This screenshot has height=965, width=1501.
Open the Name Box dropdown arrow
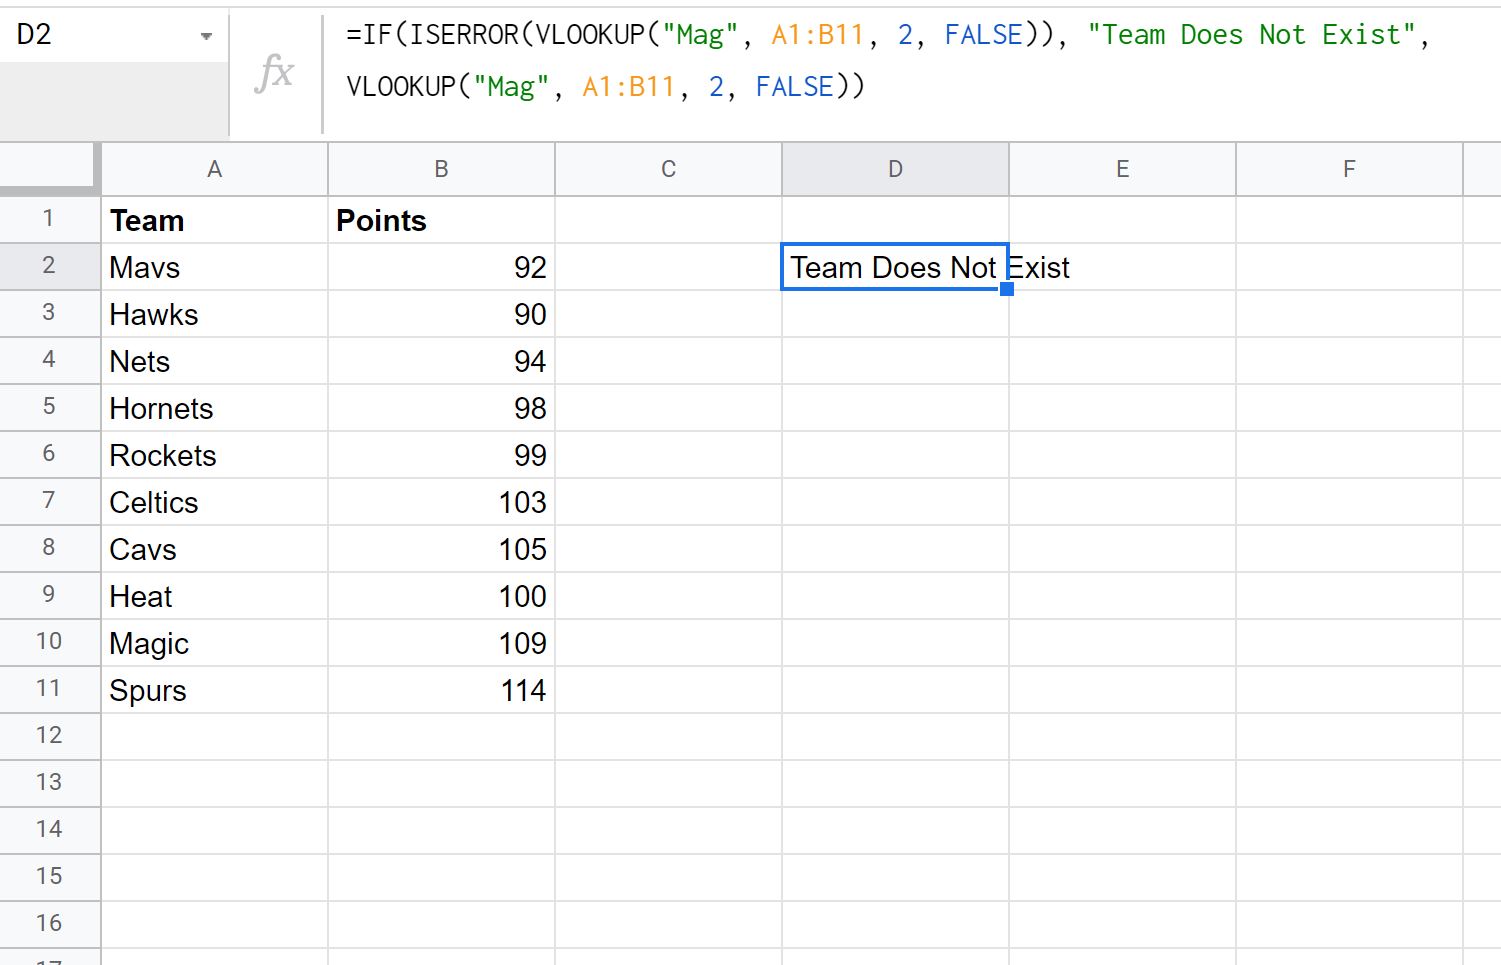[206, 36]
